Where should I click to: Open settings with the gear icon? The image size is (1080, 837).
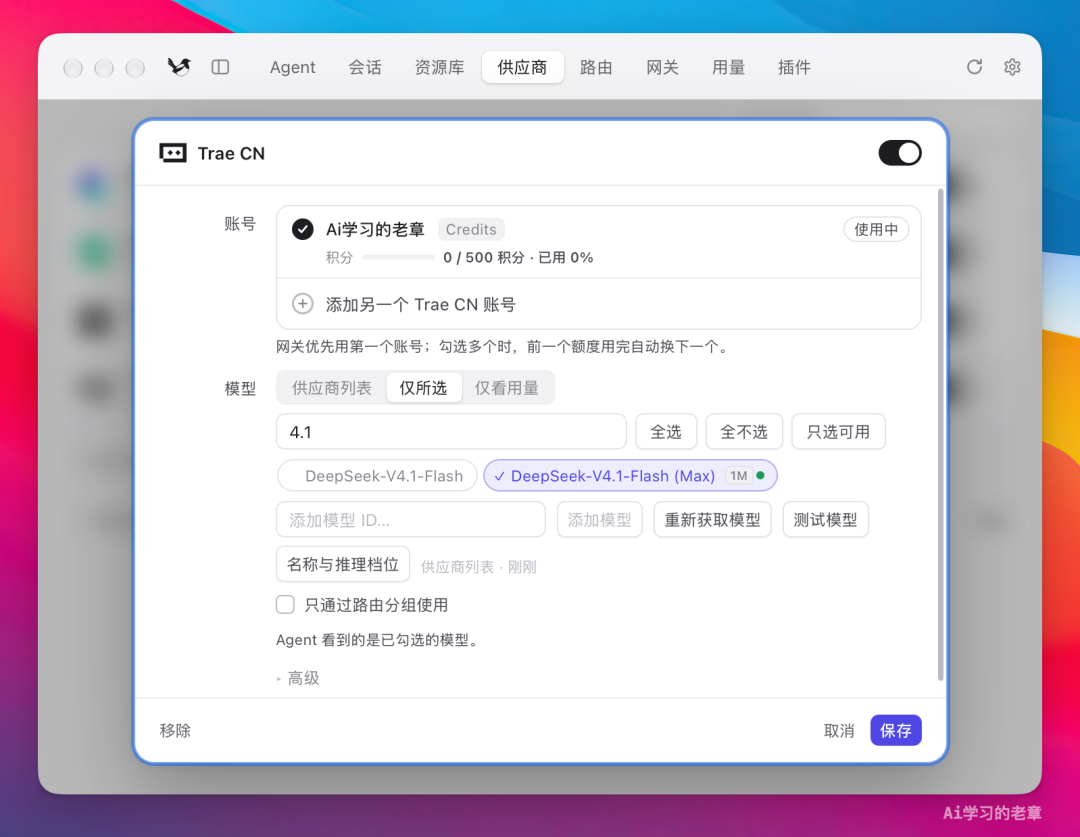(x=1012, y=67)
